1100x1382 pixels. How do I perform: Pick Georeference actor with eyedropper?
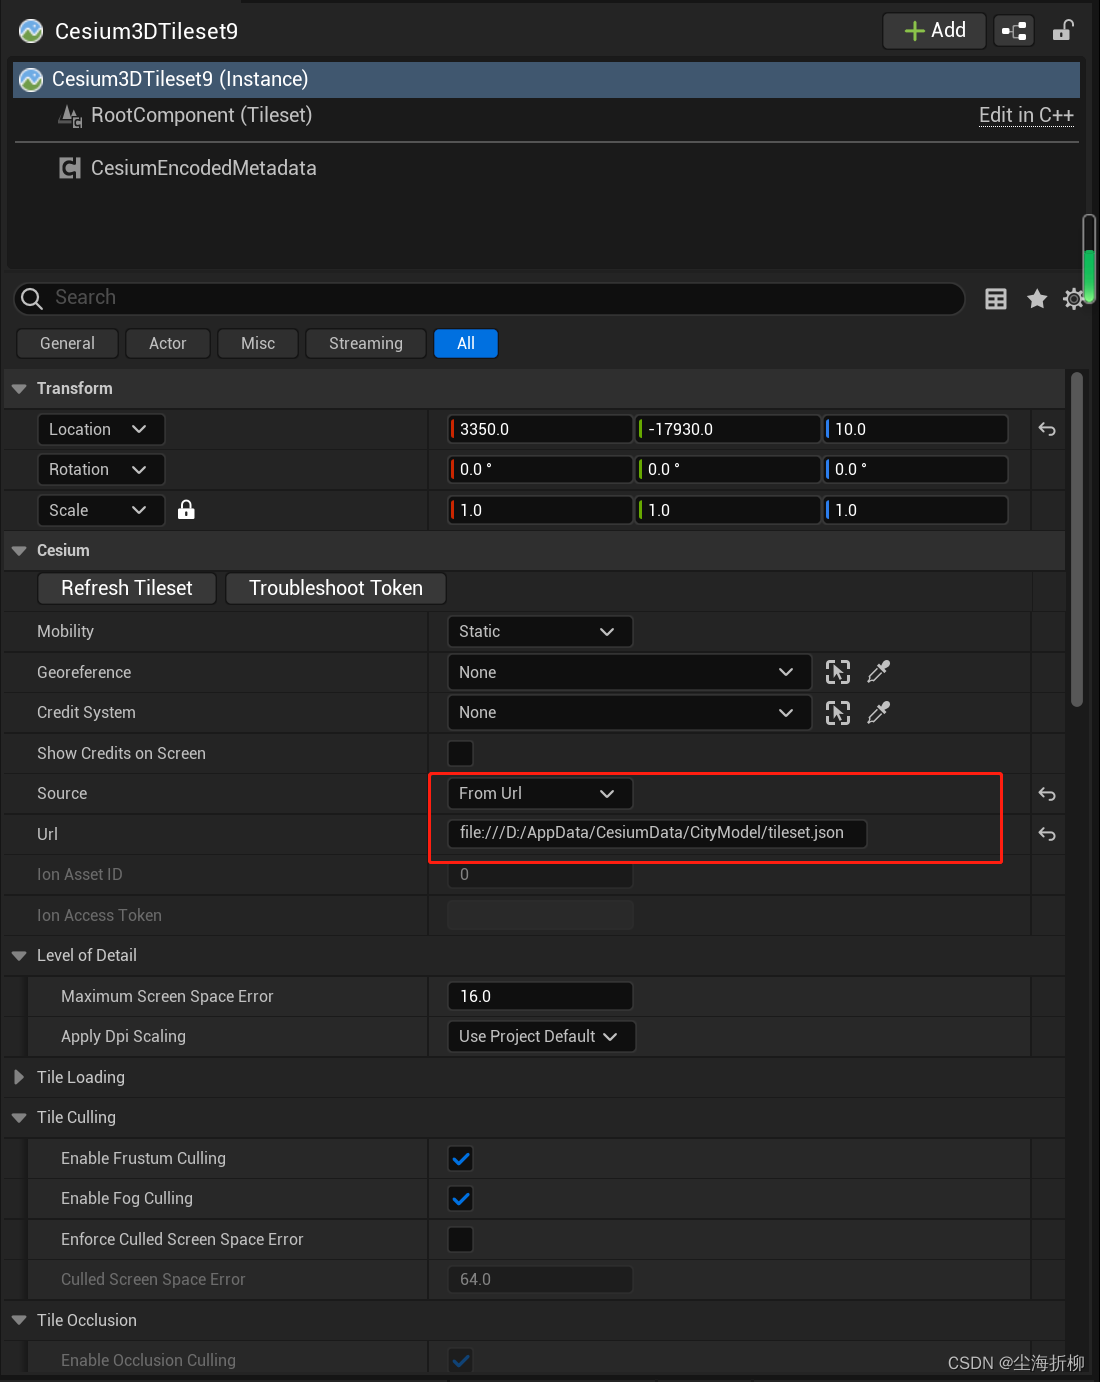878,672
